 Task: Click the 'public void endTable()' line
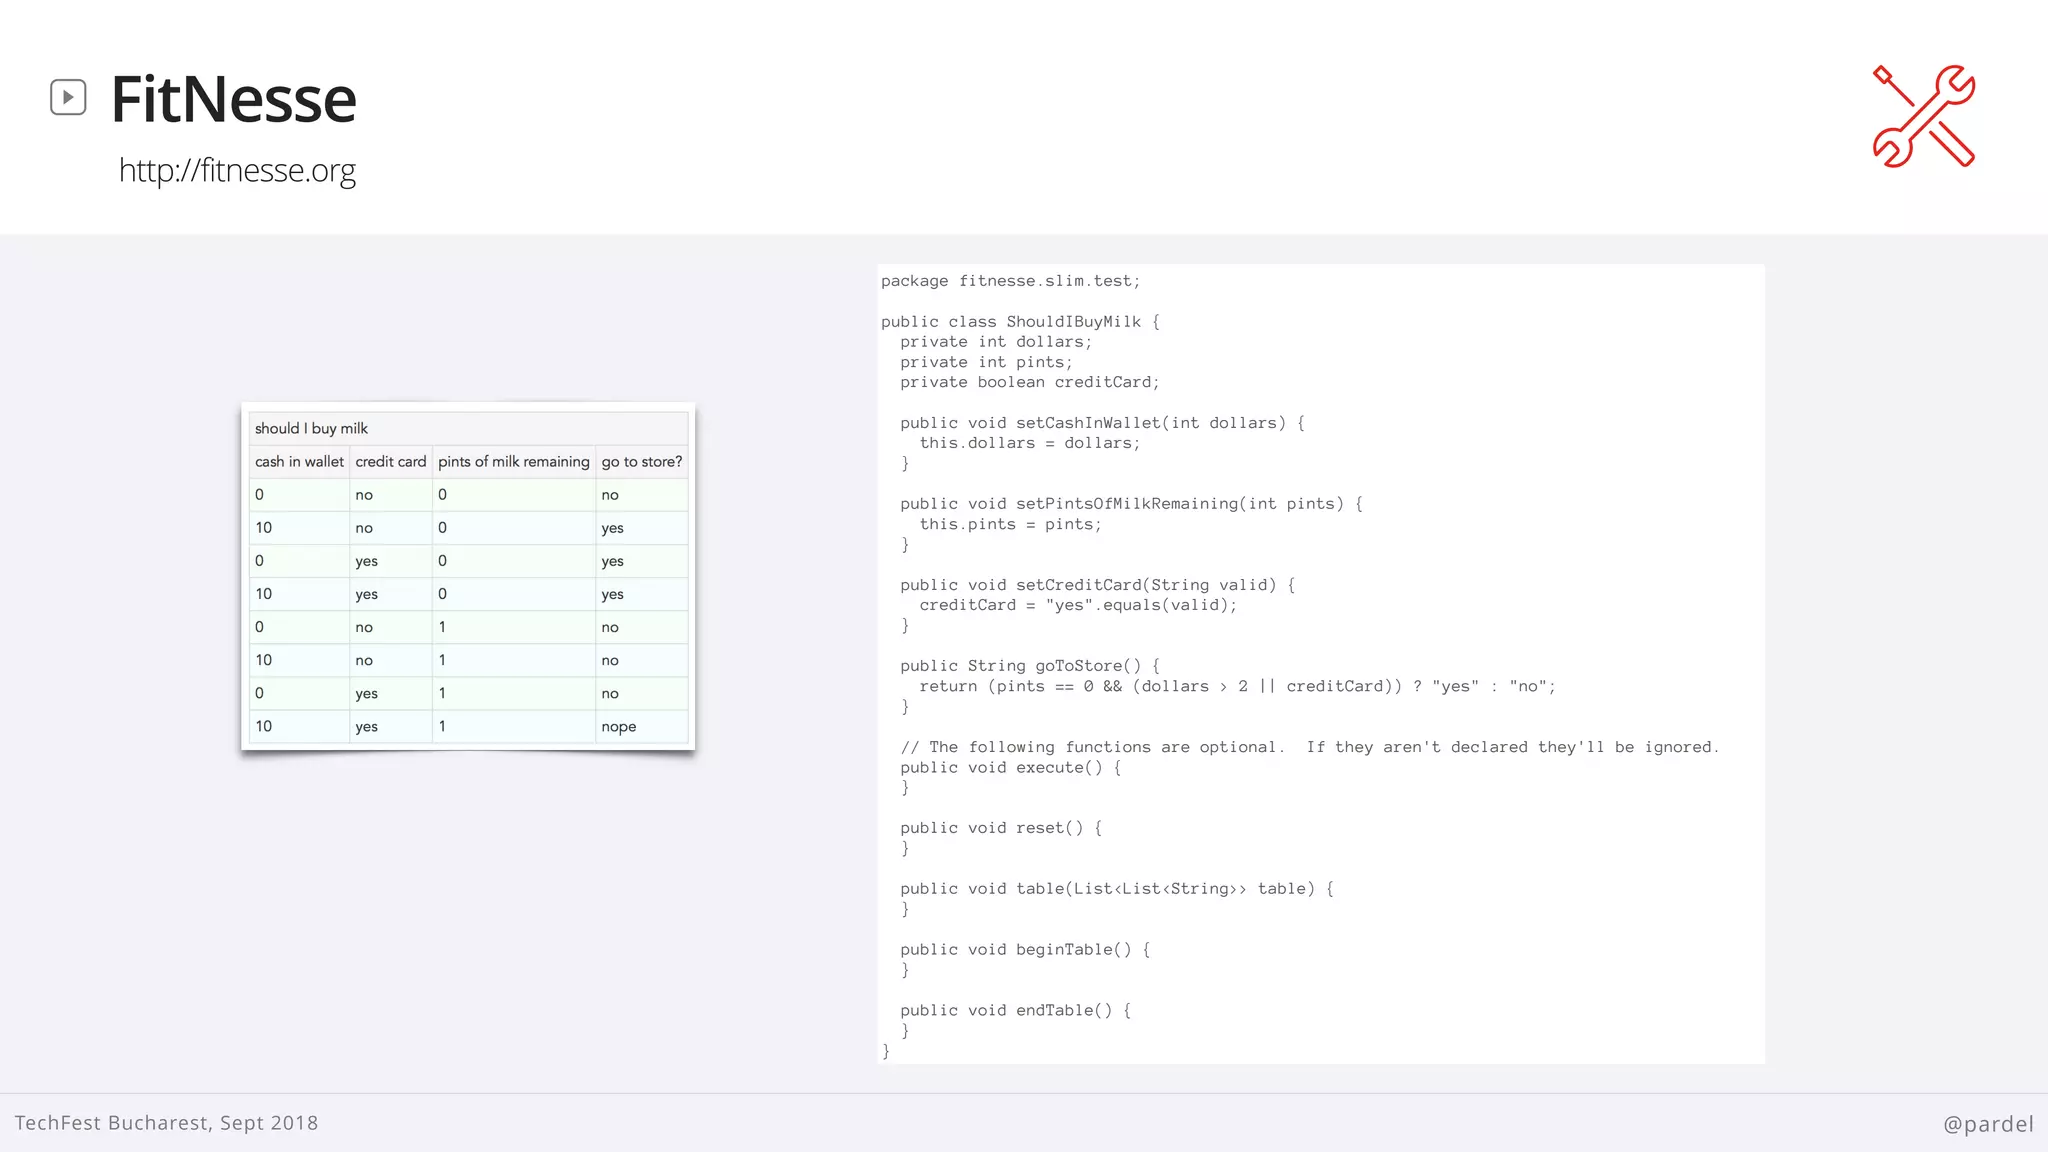tap(1015, 1010)
